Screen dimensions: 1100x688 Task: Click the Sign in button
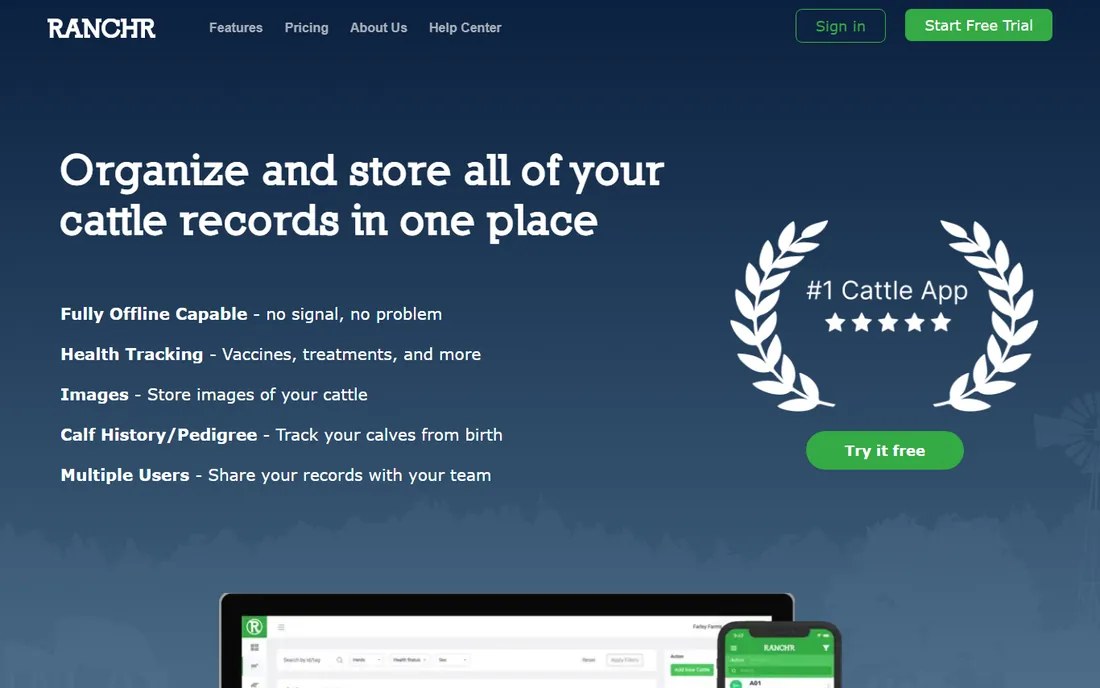coord(840,26)
